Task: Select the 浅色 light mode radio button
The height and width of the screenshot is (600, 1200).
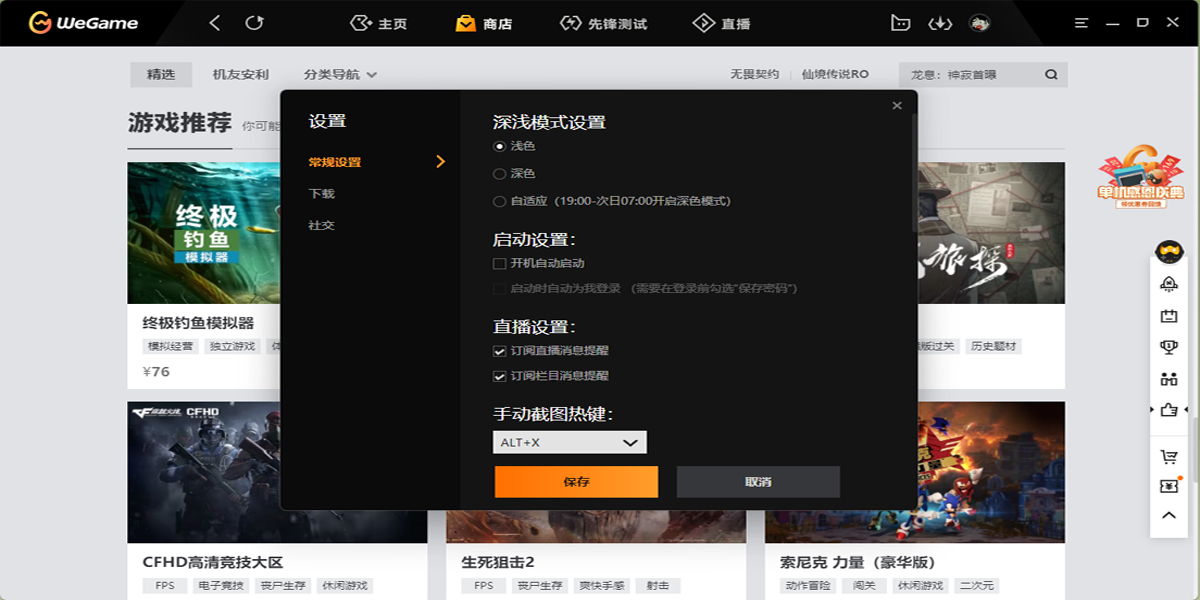Action: click(500, 146)
